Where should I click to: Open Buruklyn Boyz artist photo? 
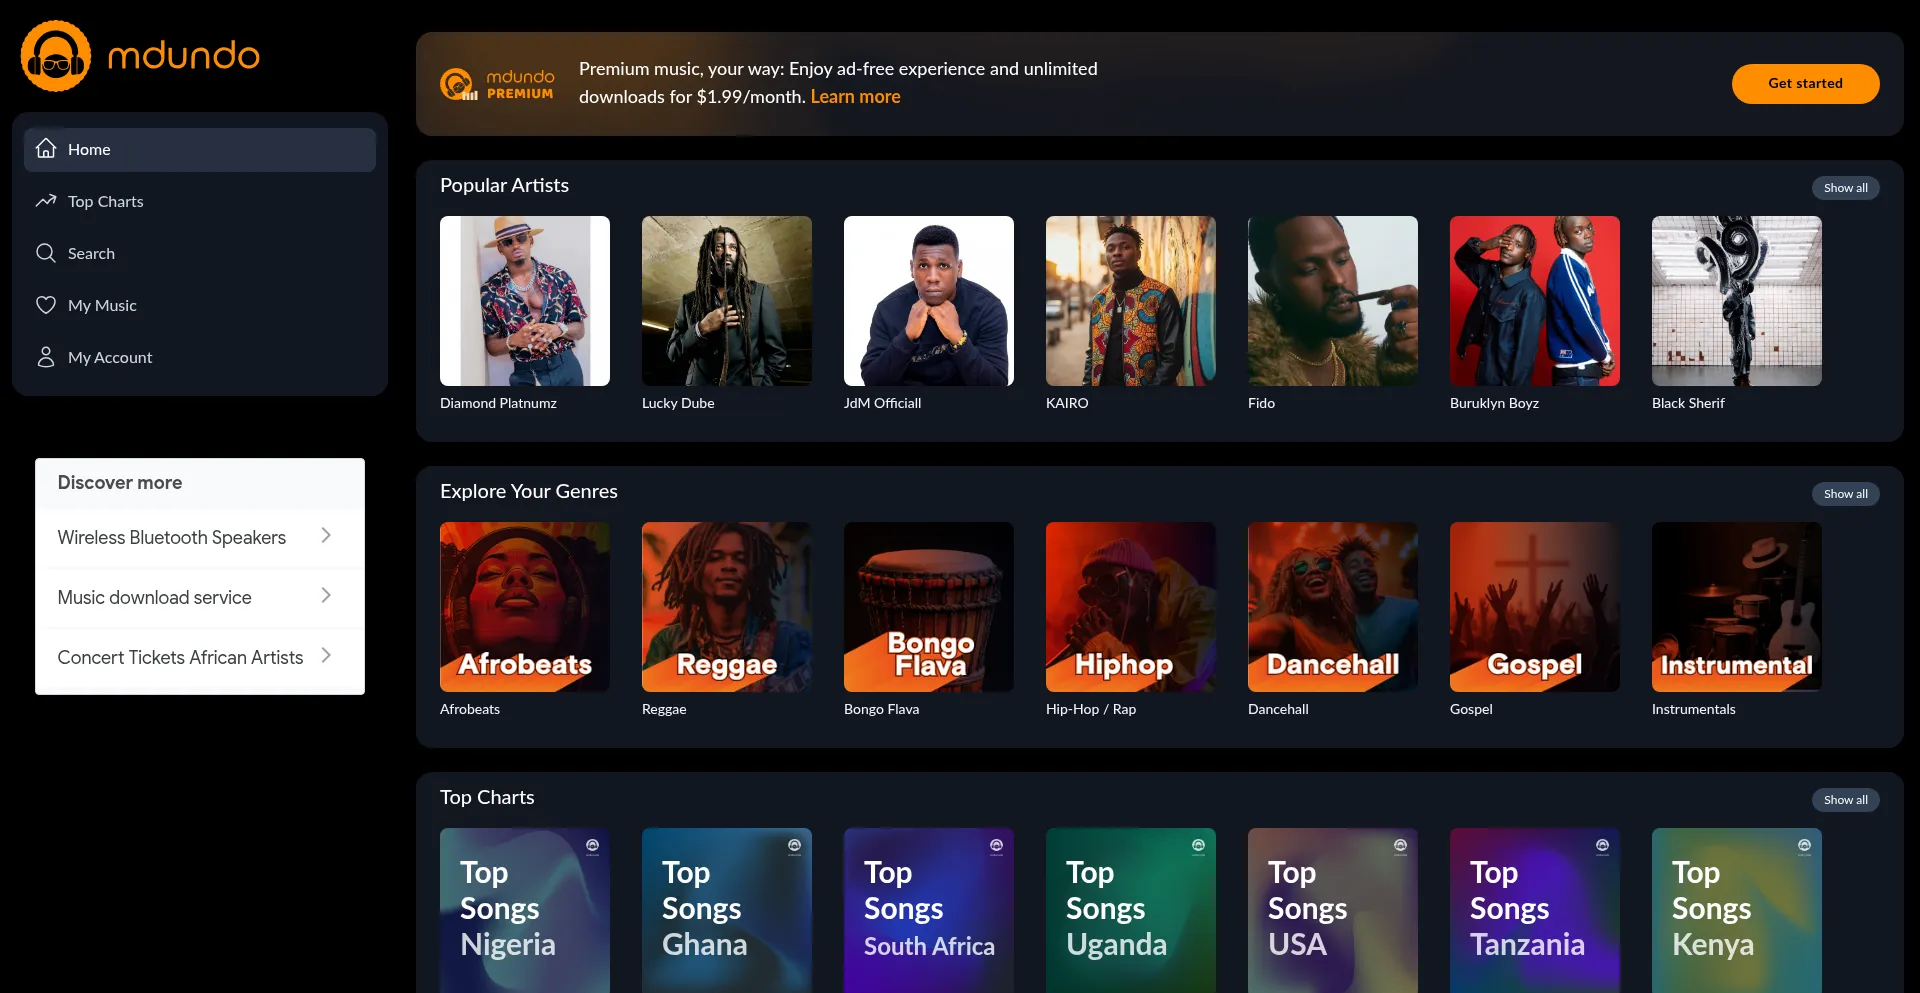(1535, 301)
